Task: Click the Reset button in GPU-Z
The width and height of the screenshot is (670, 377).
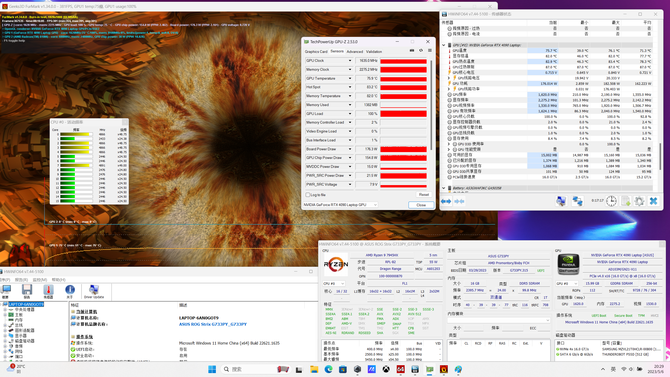Action: 423,195
